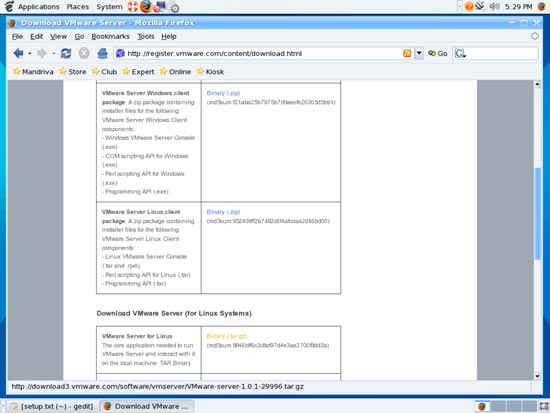550x413 pixels.
Task: Click the URL address input field
Action: coord(264,53)
